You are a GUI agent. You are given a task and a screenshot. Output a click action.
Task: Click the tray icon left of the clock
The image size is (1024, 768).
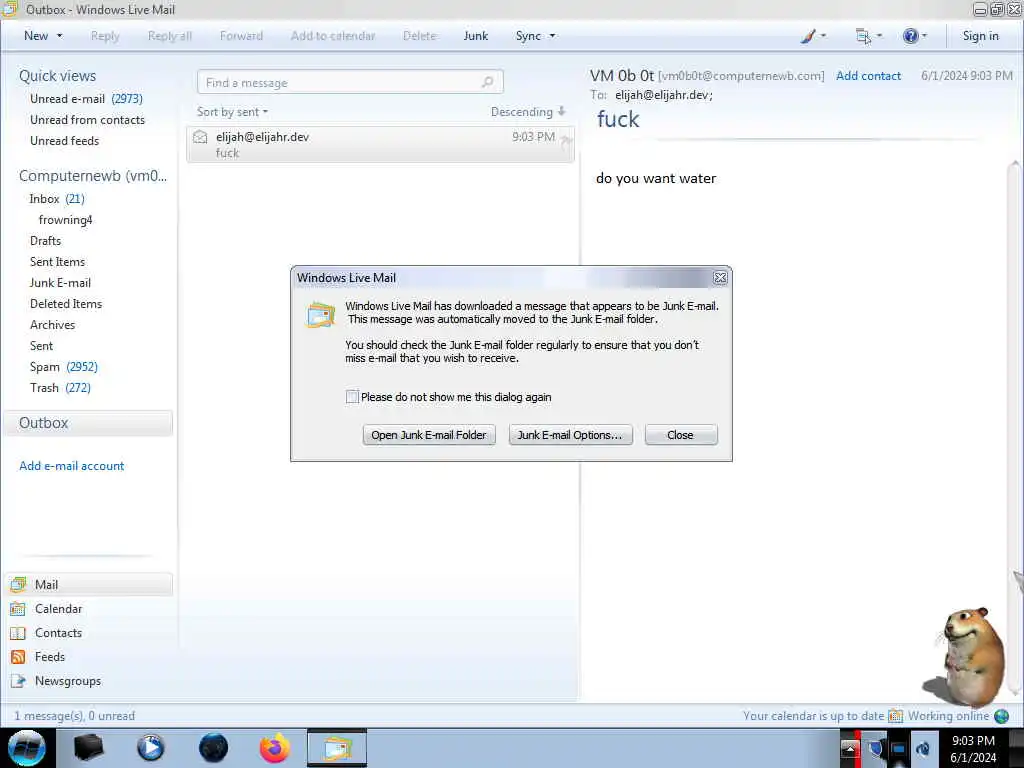pos(923,749)
